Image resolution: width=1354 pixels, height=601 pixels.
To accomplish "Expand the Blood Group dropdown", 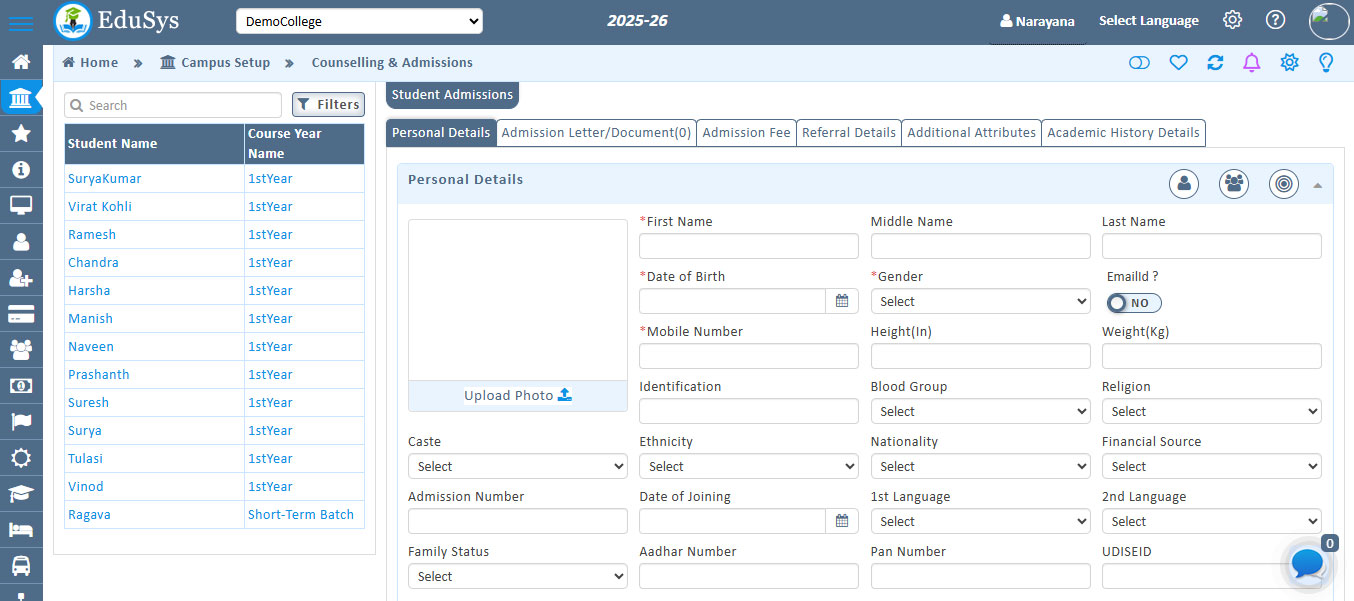I will pos(980,411).
